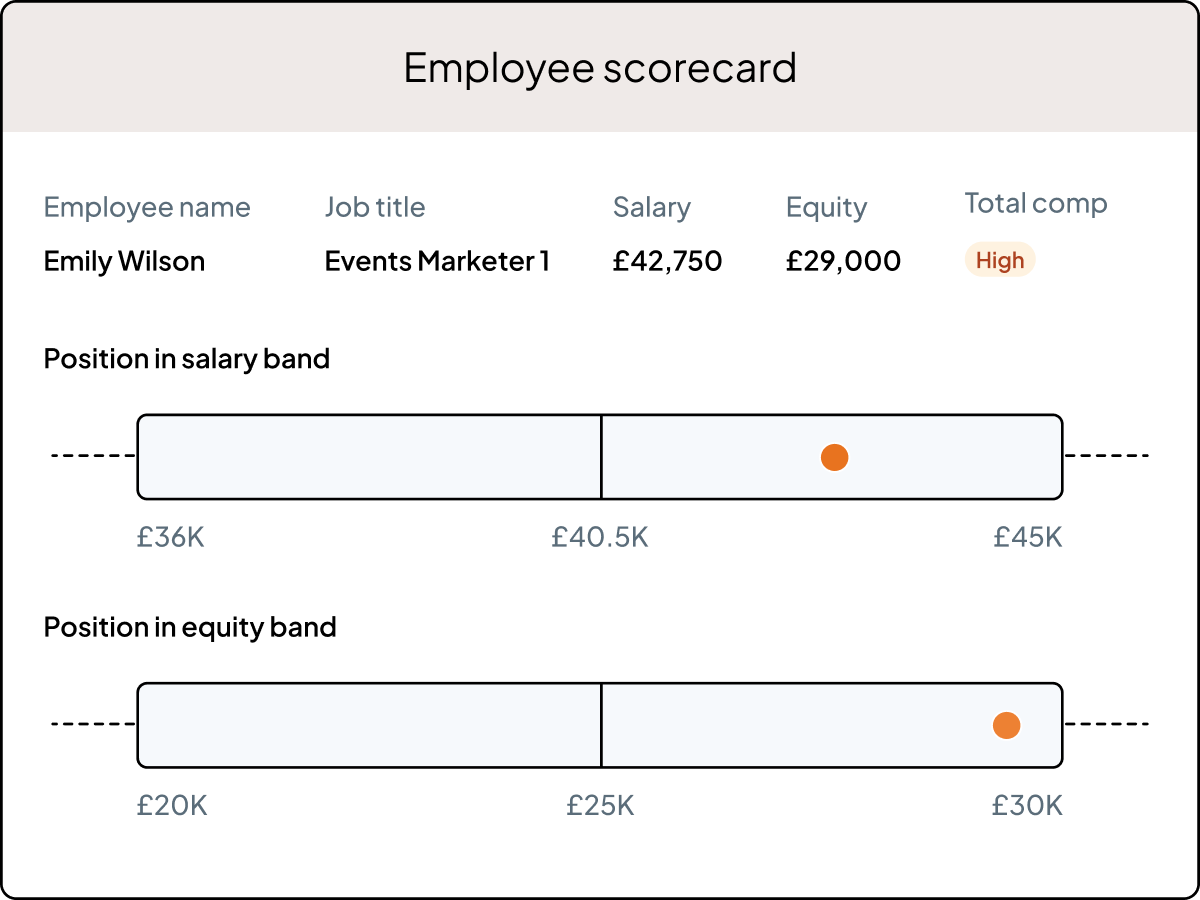This screenshot has height=900, width=1200.
Task: Click the Position in equity band heading
Action: click(x=190, y=627)
